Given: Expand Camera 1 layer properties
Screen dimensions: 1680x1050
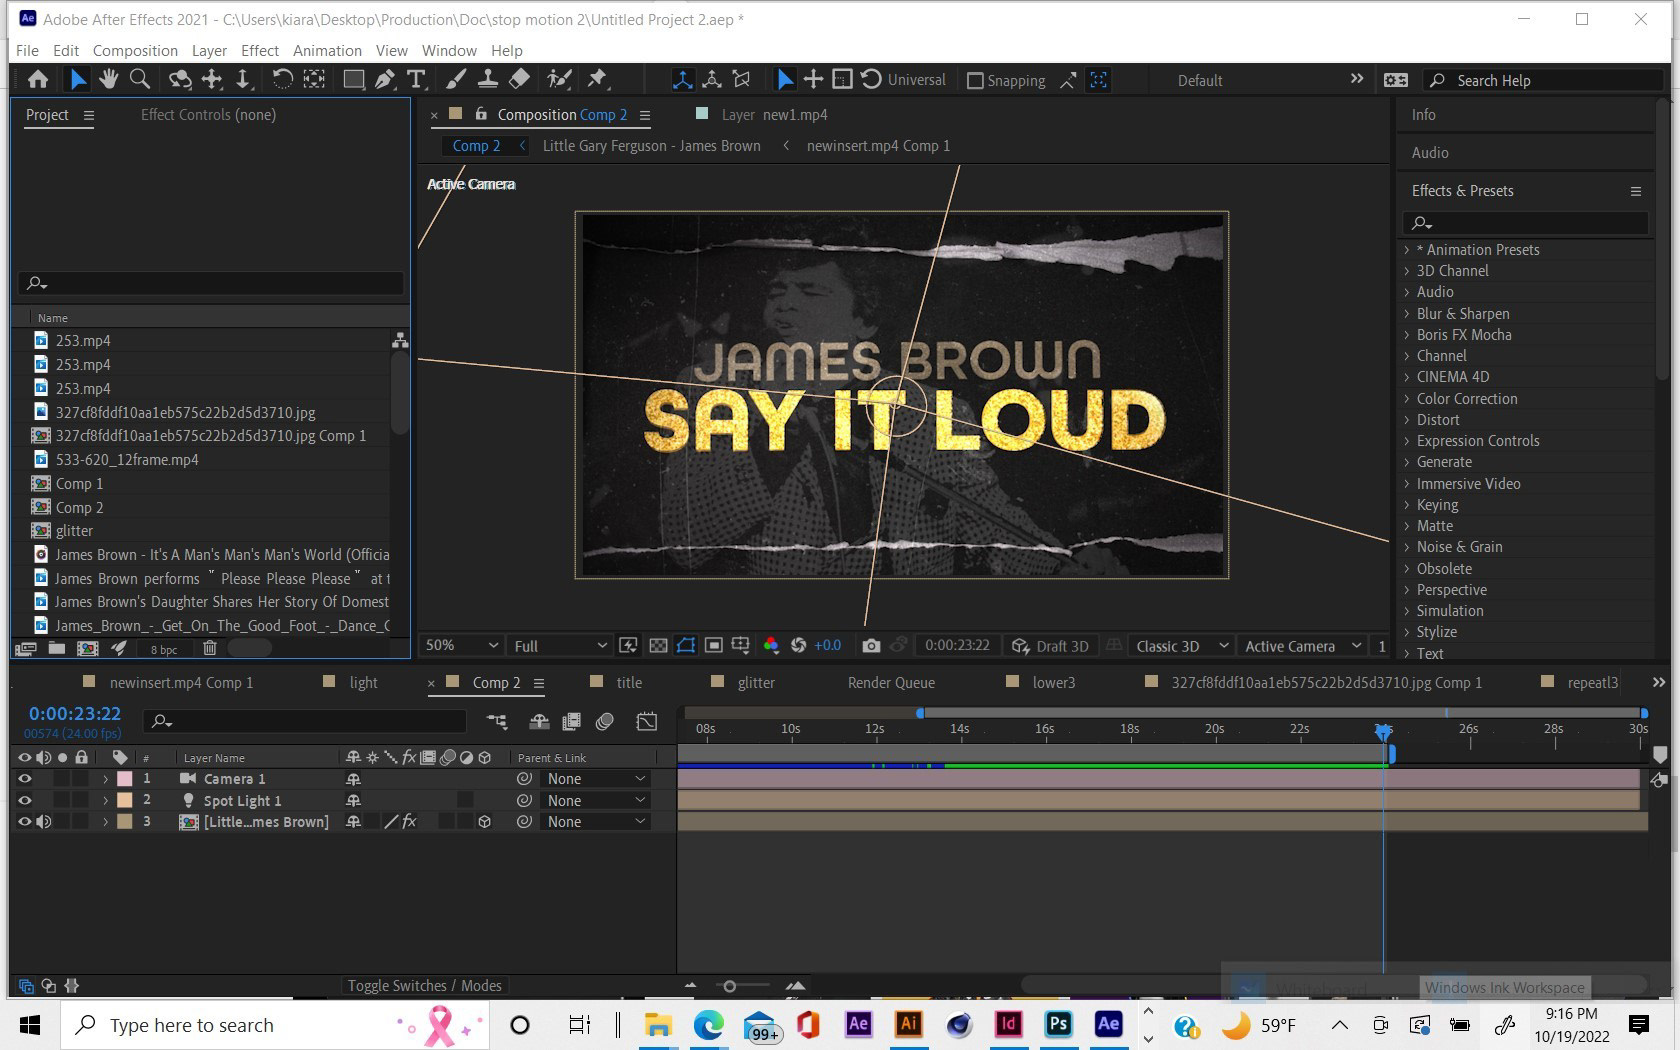Looking at the screenshot, I should [x=105, y=779].
